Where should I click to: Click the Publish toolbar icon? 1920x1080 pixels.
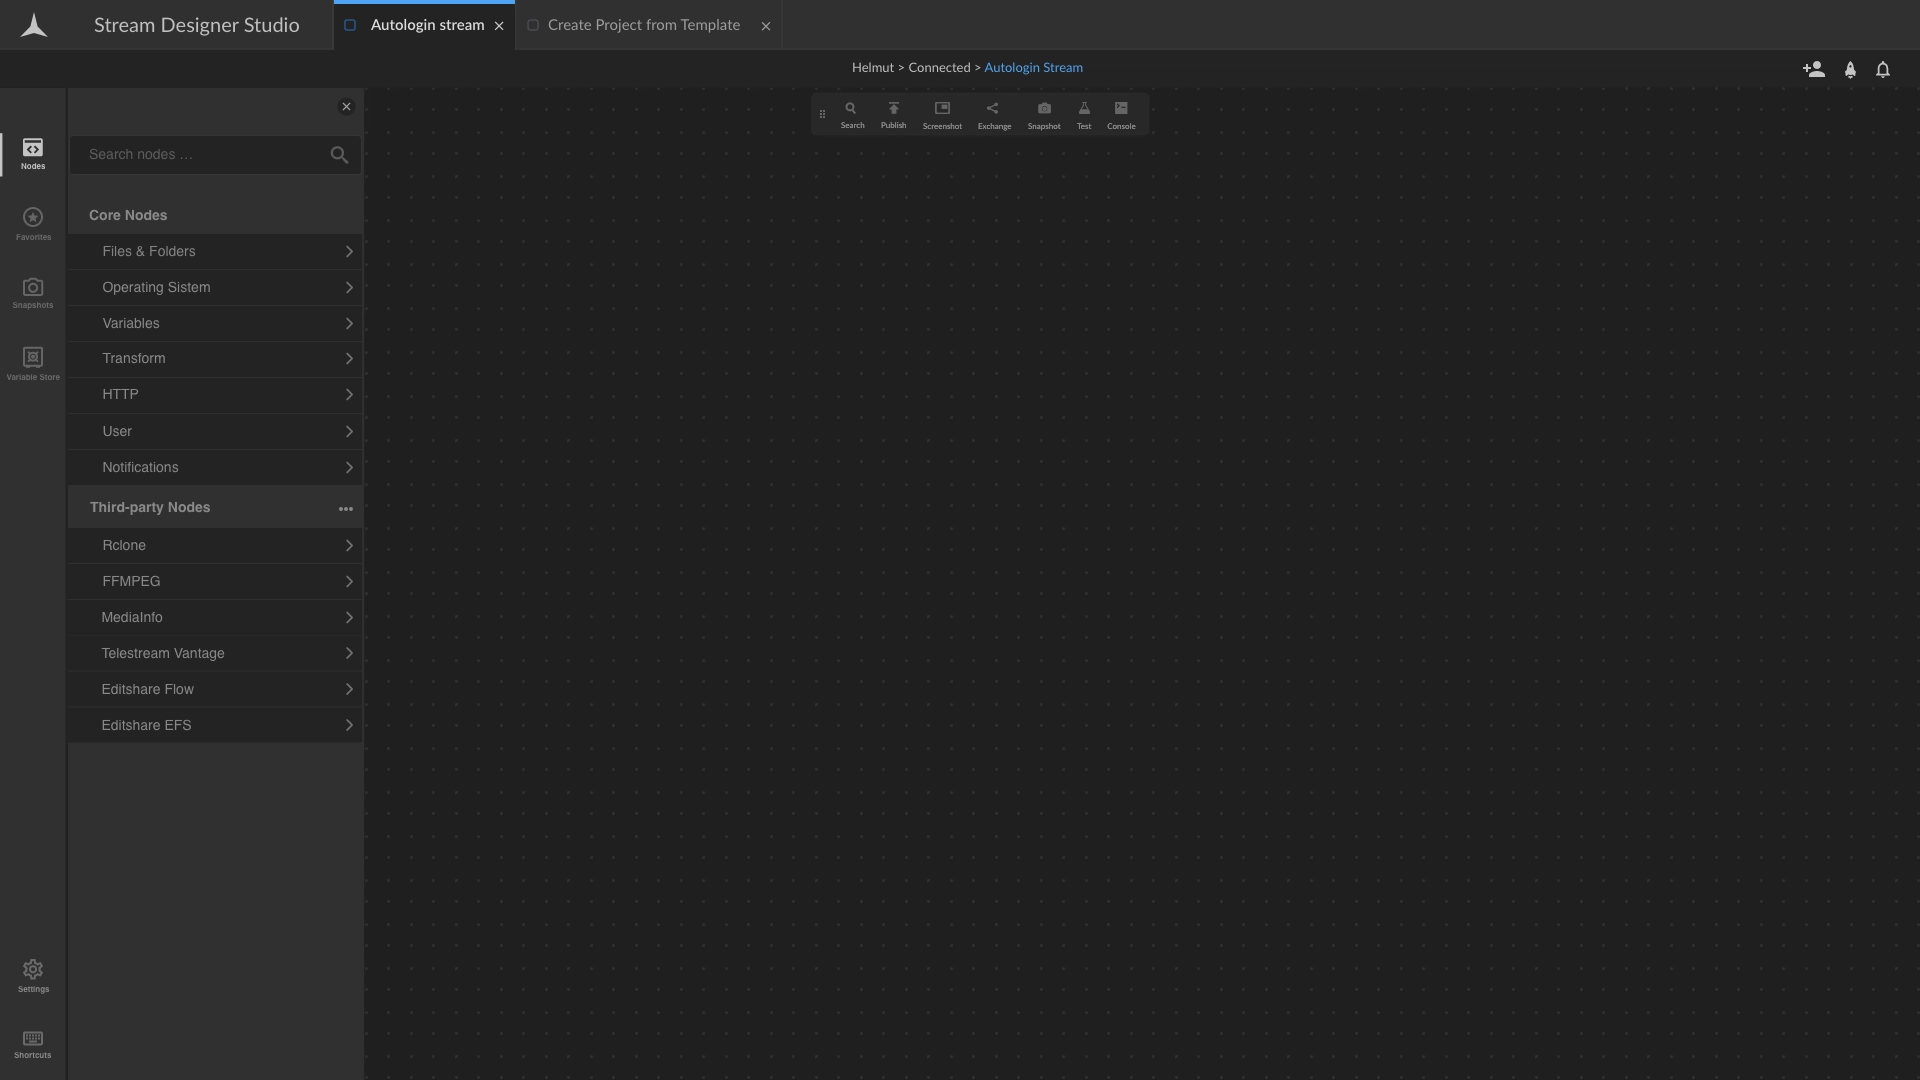pyautogui.click(x=893, y=114)
